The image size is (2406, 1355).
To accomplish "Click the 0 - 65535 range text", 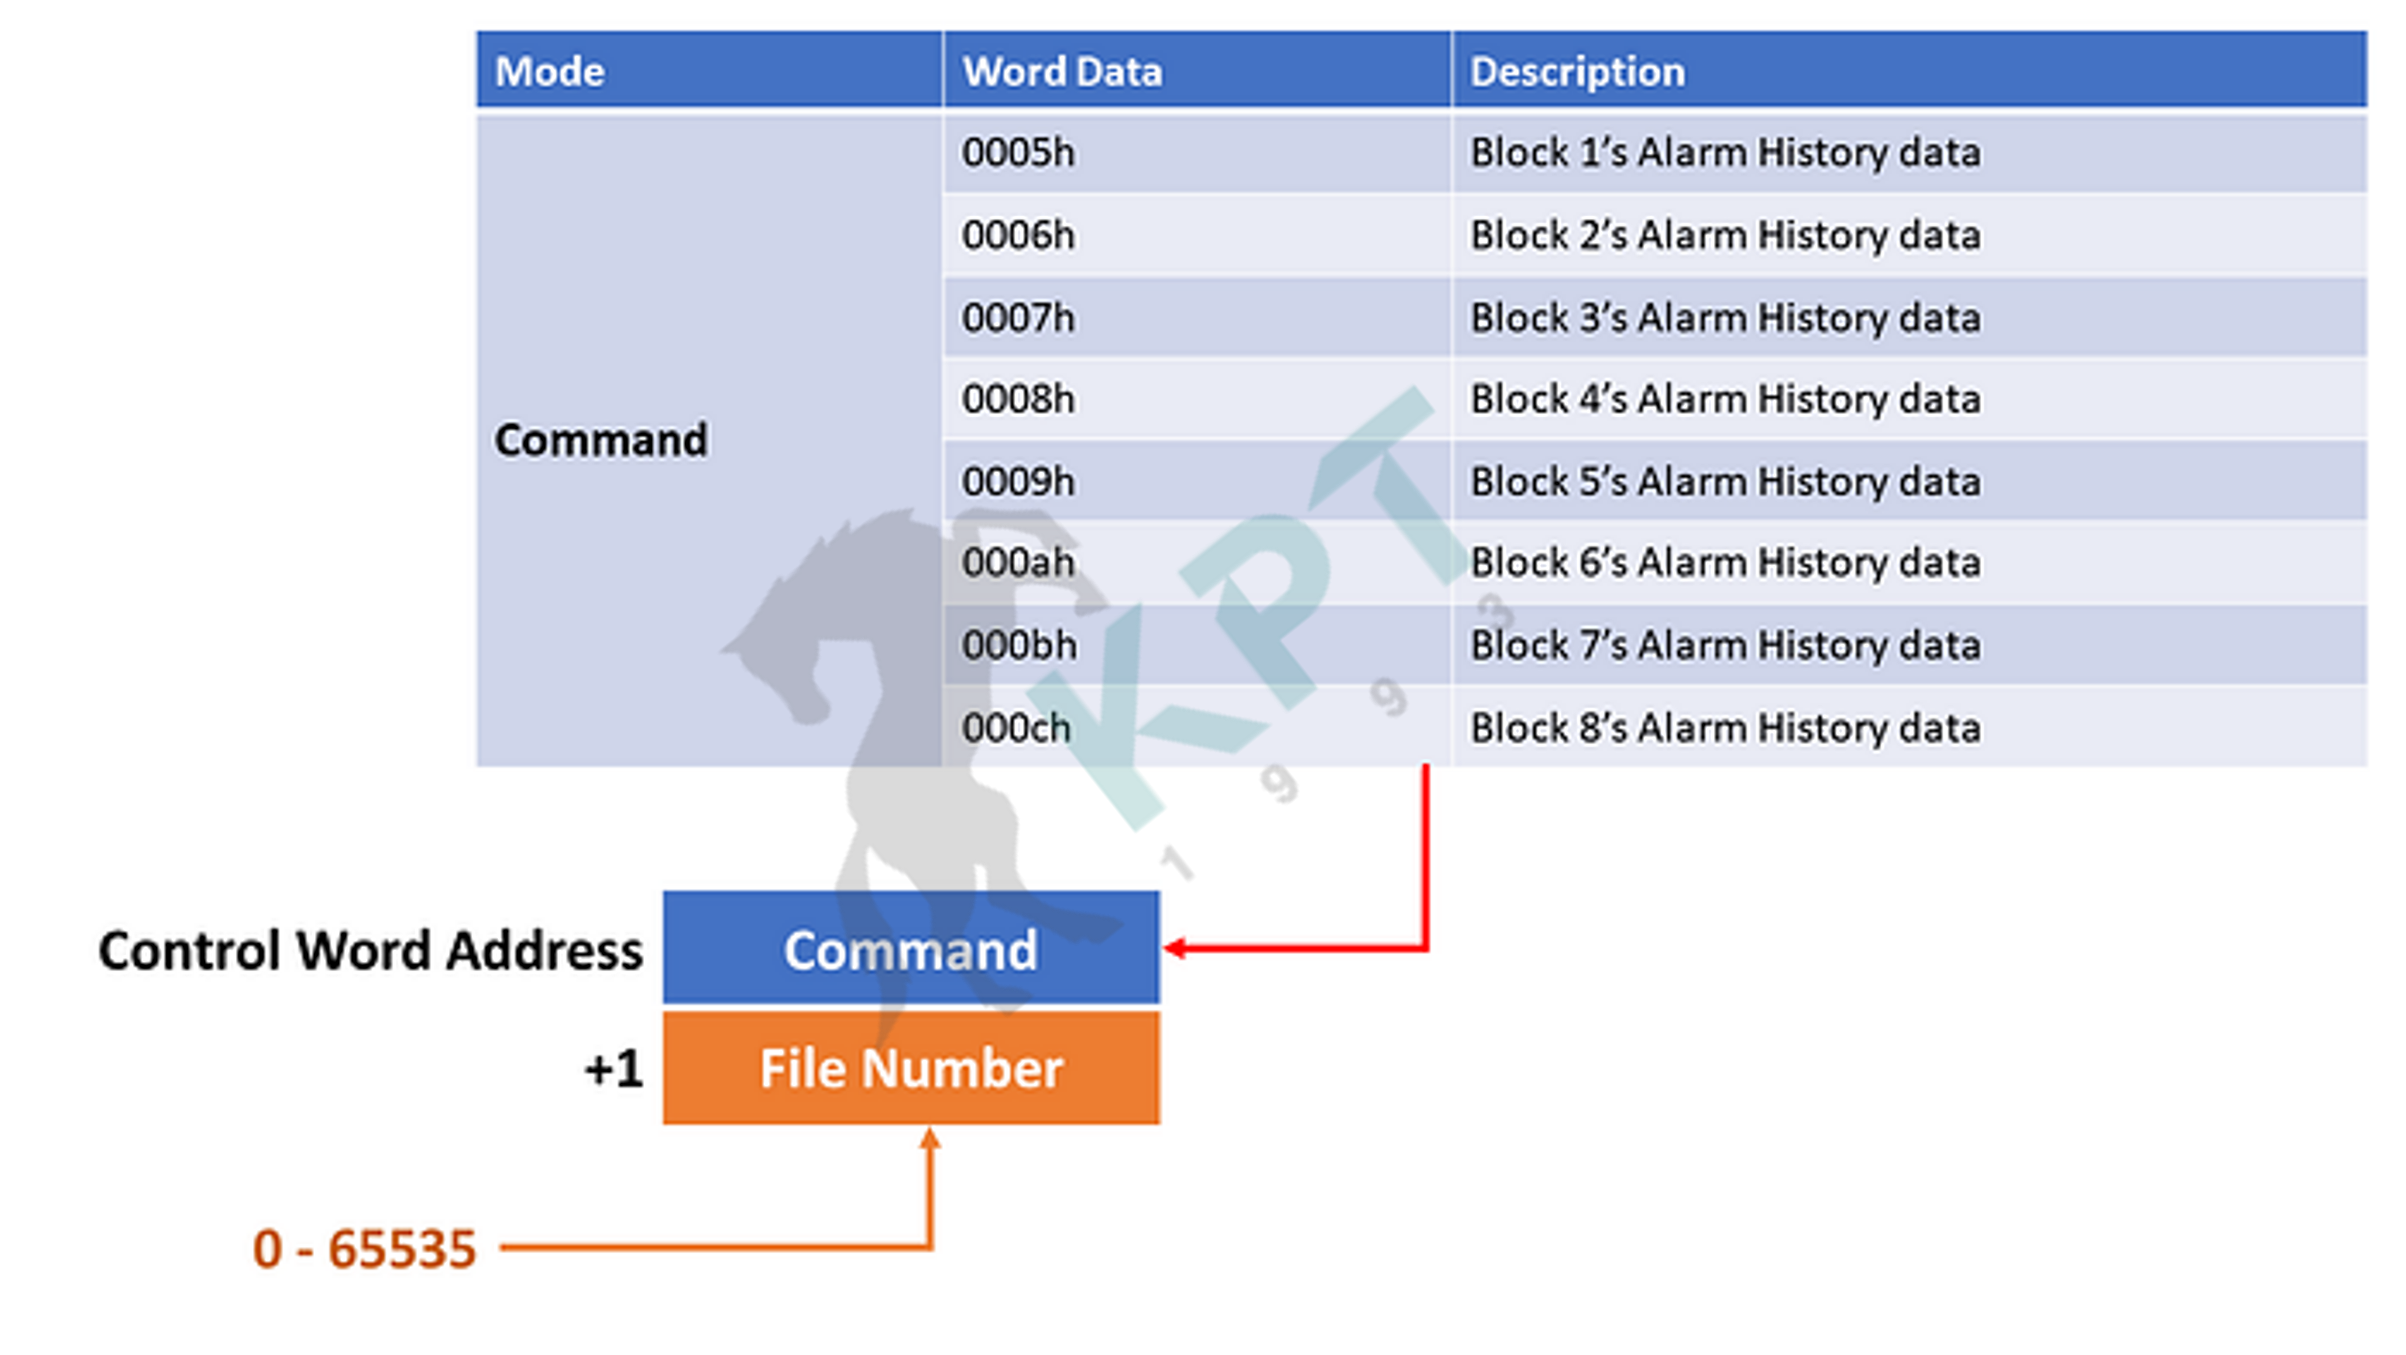I will click(x=364, y=1249).
